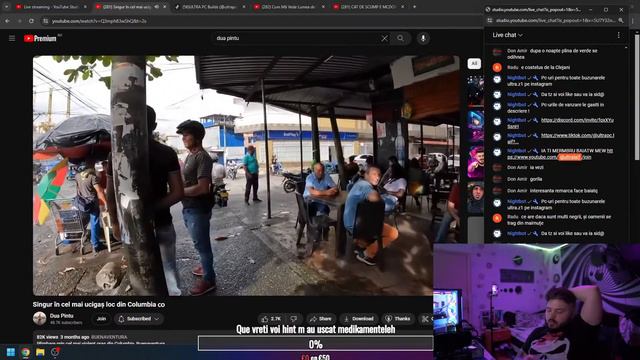Click the 0% donation goal progress bar

[x=315, y=344]
